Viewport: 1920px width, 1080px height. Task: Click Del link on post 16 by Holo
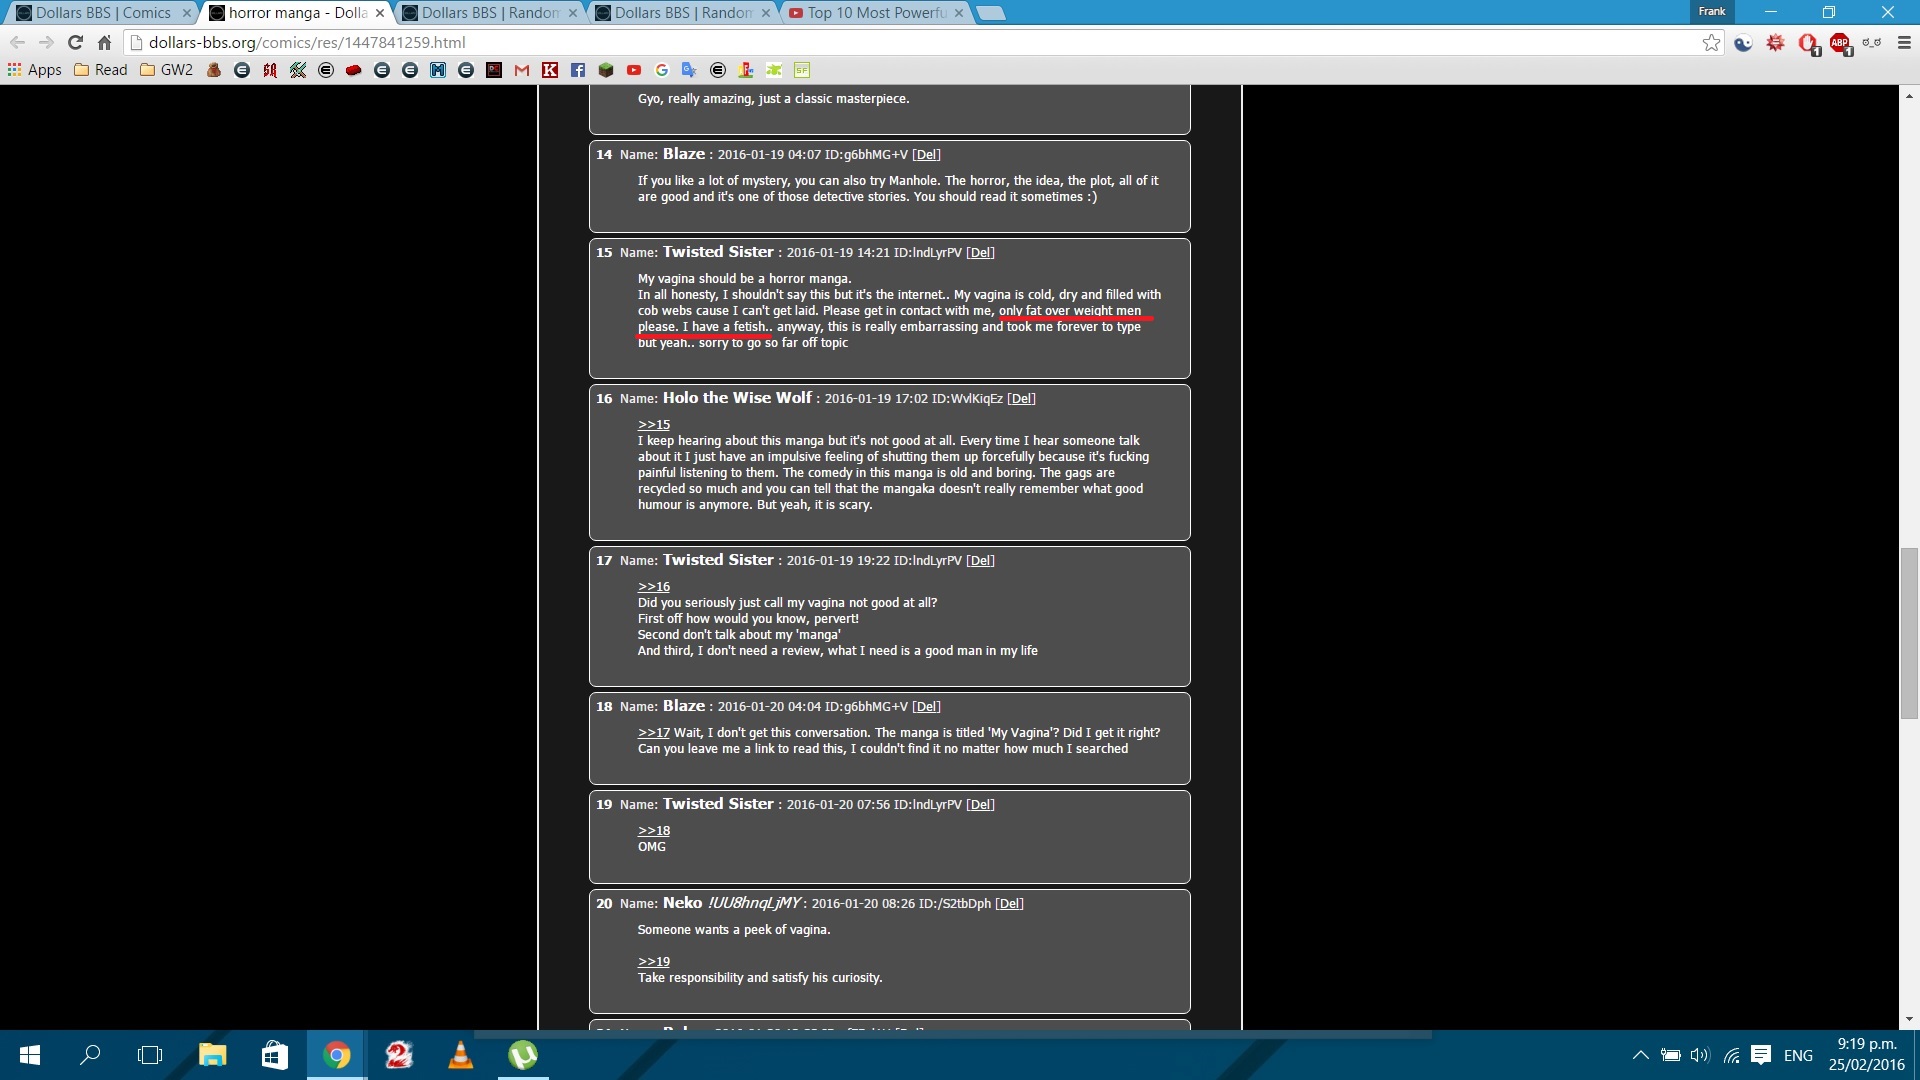(1021, 399)
